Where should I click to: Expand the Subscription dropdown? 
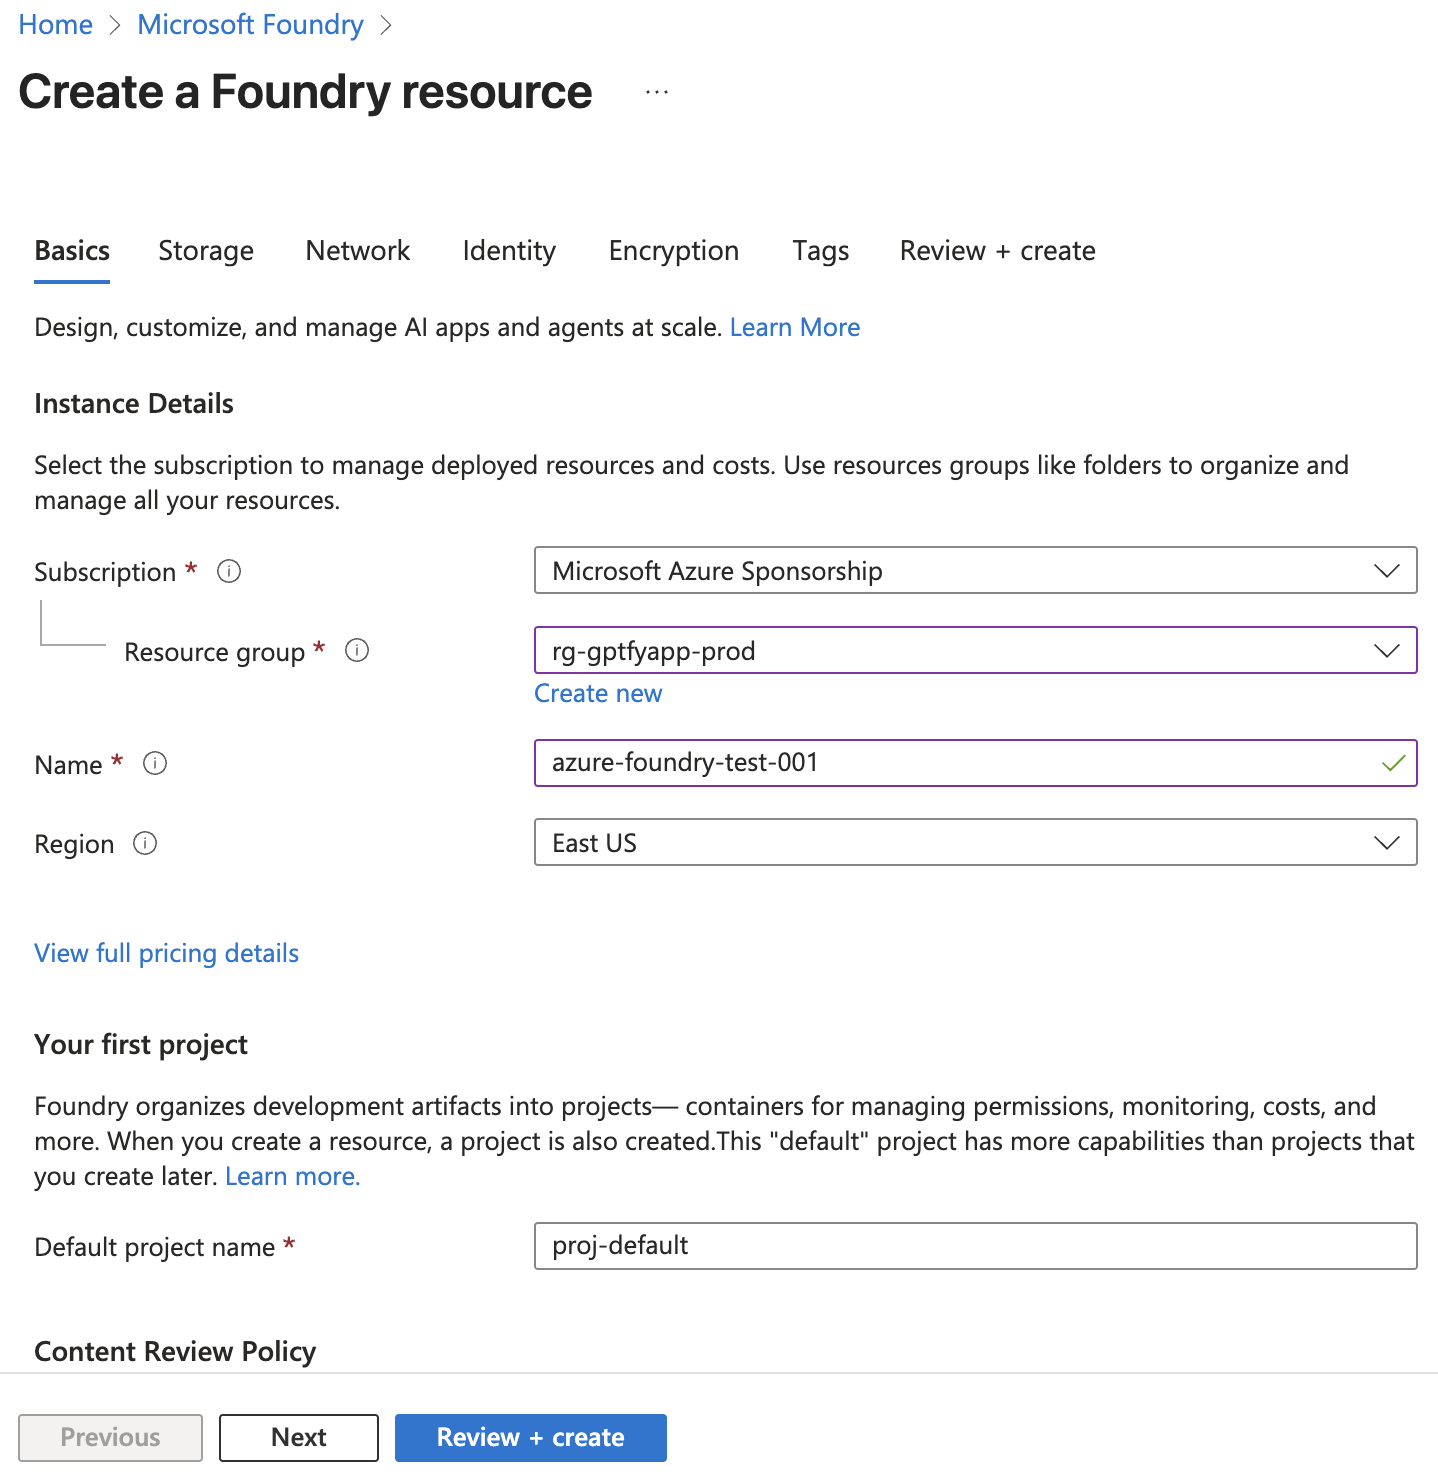[x=975, y=571]
